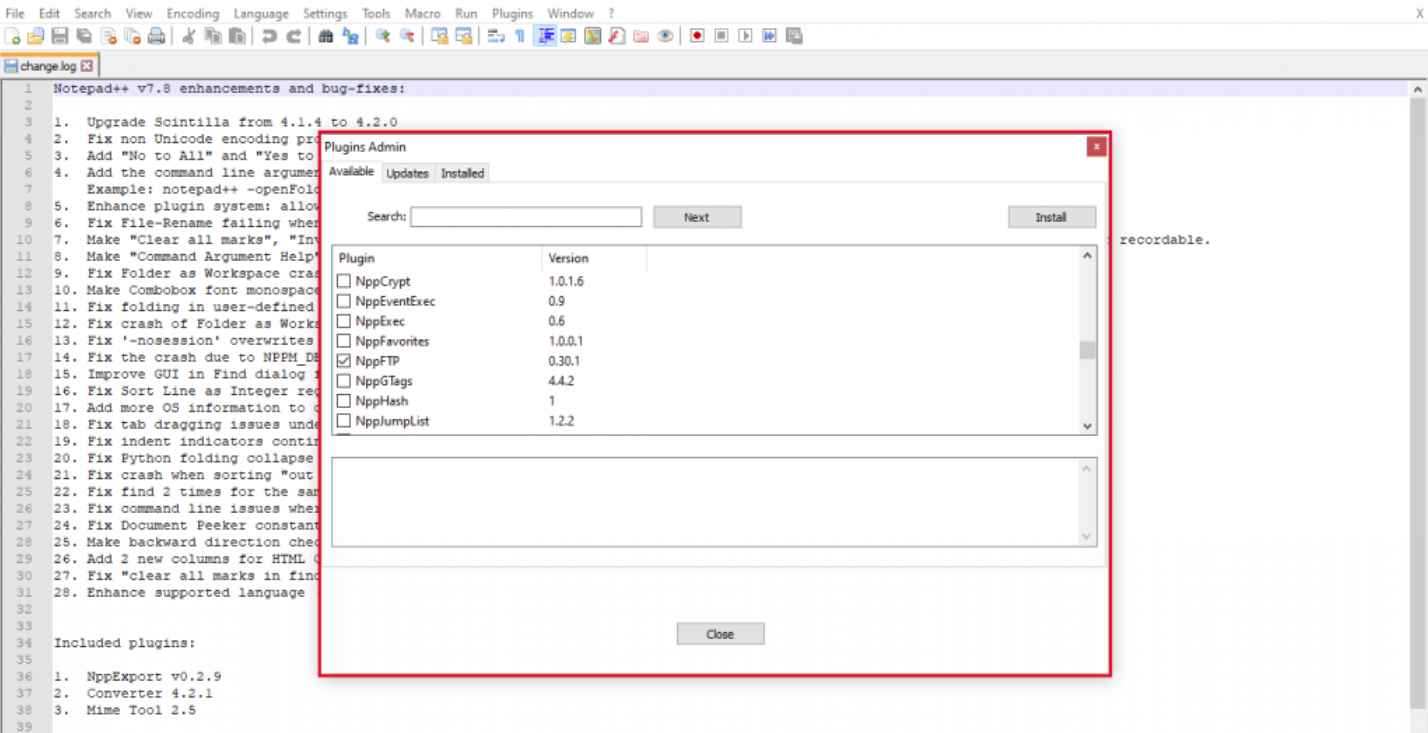Click the Cut scissors icon

point(188,36)
